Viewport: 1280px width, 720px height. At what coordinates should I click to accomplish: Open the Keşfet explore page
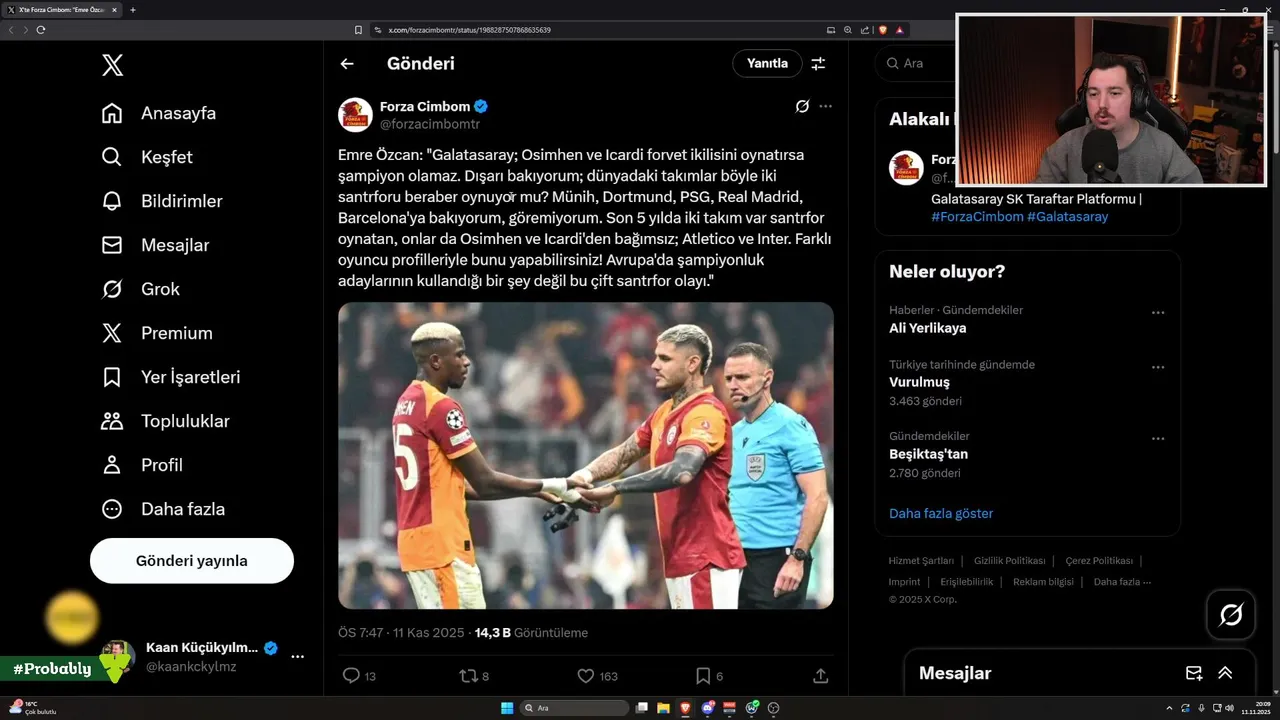(147, 157)
